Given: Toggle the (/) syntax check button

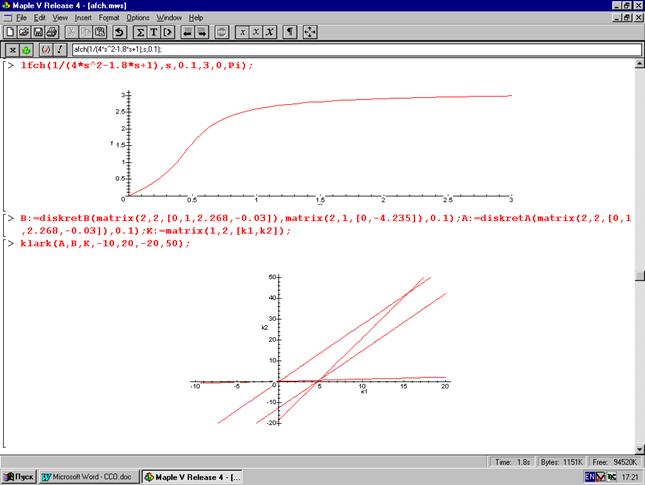Looking at the screenshot, I should (x=46, y=50).
